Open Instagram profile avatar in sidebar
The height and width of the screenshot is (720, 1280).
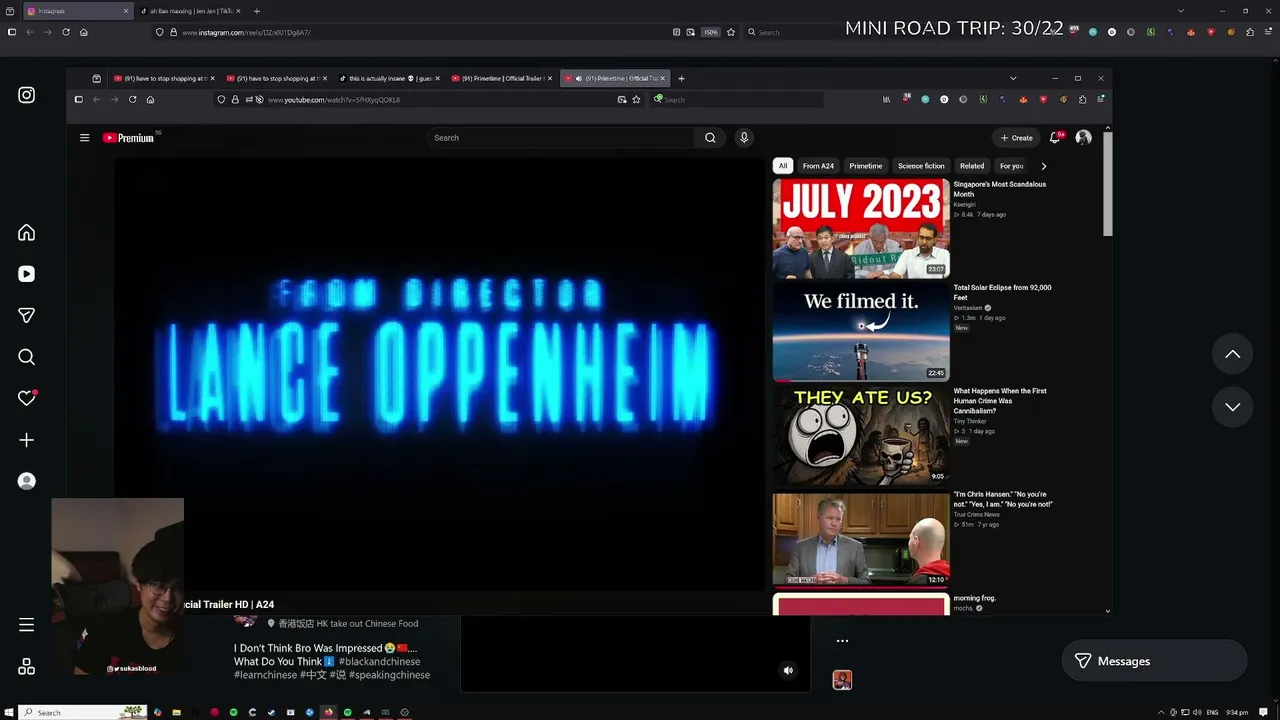coord(27,481)
